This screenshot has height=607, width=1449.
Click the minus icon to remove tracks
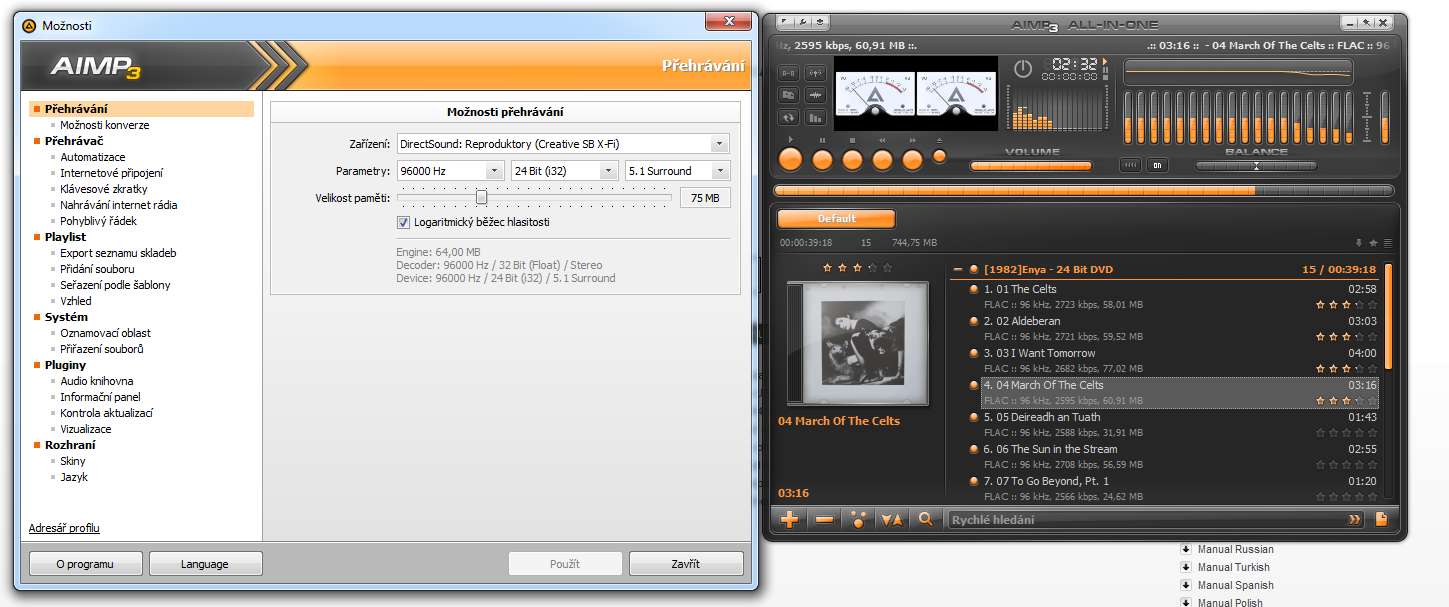[824, 520]
